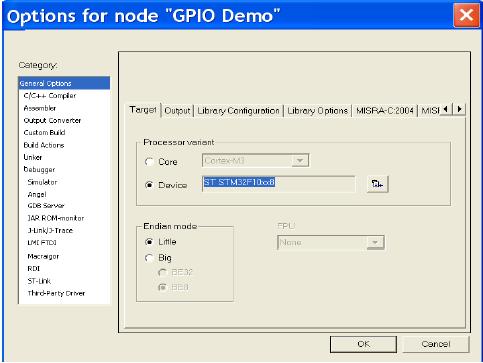Choose Little endian mode
This screenshot has height=363, width=483.
click(149, 242)
